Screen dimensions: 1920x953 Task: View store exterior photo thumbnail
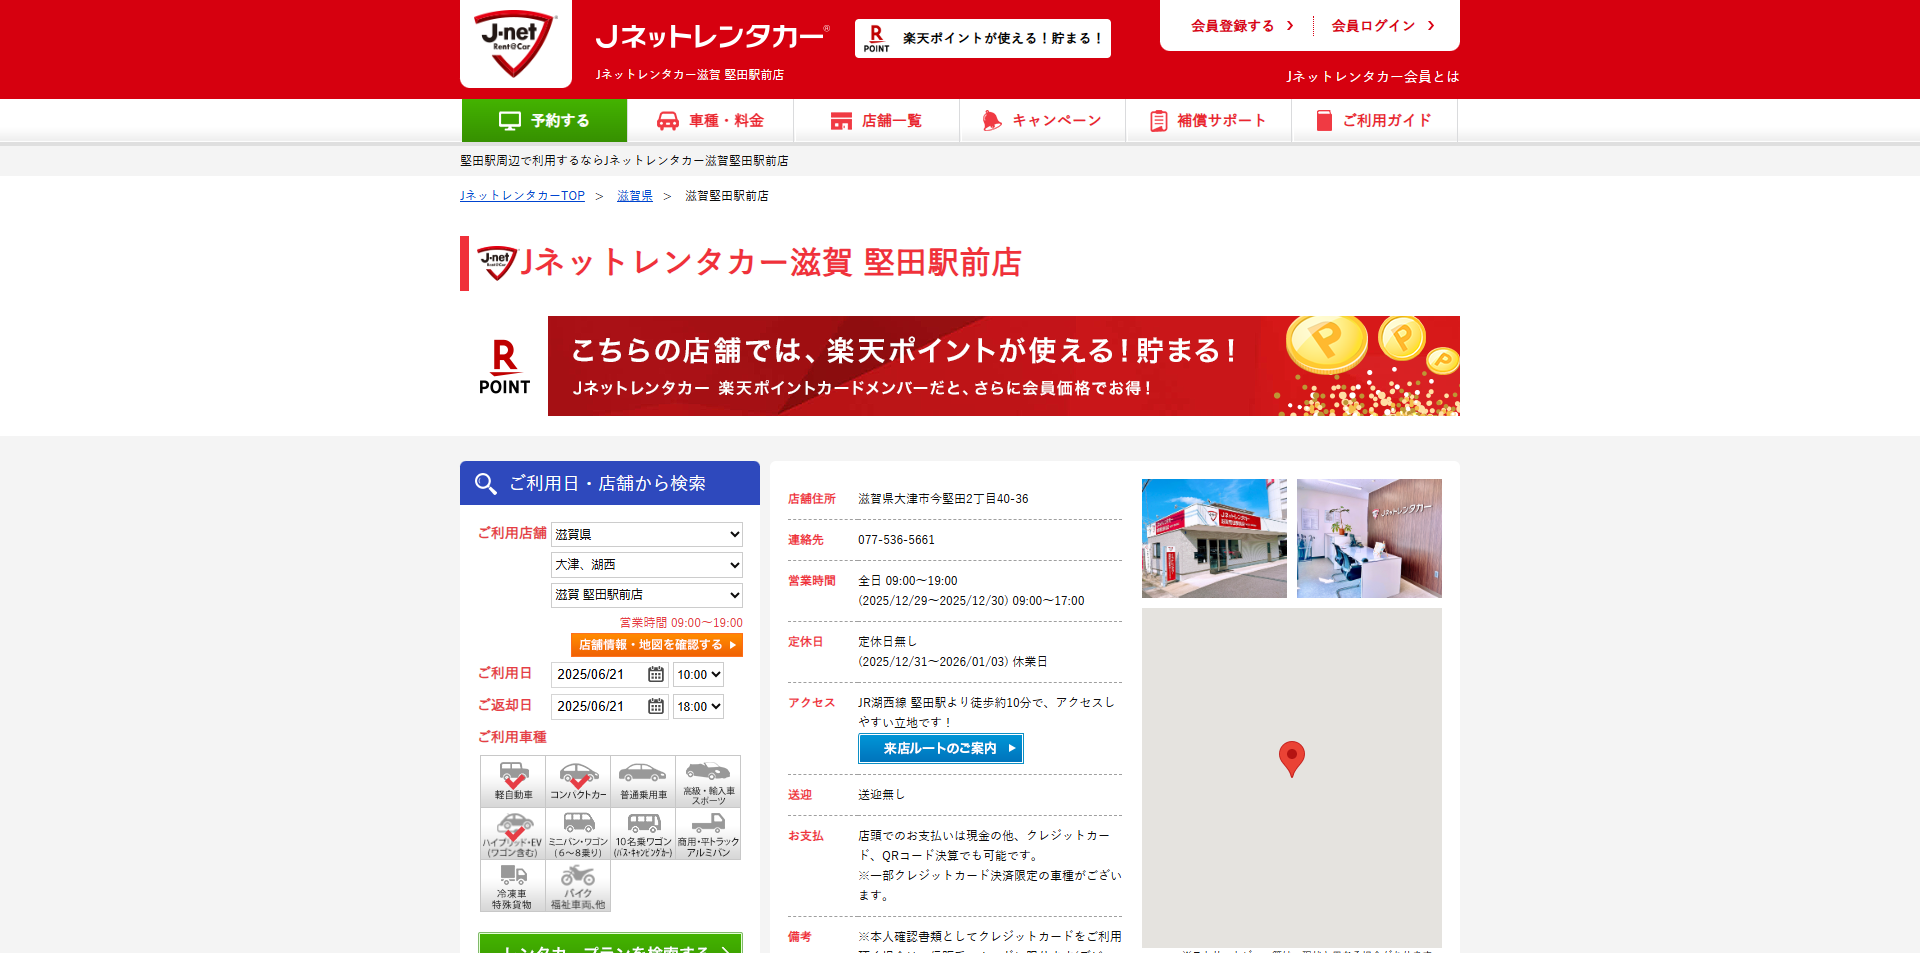tap(1214, 538)
